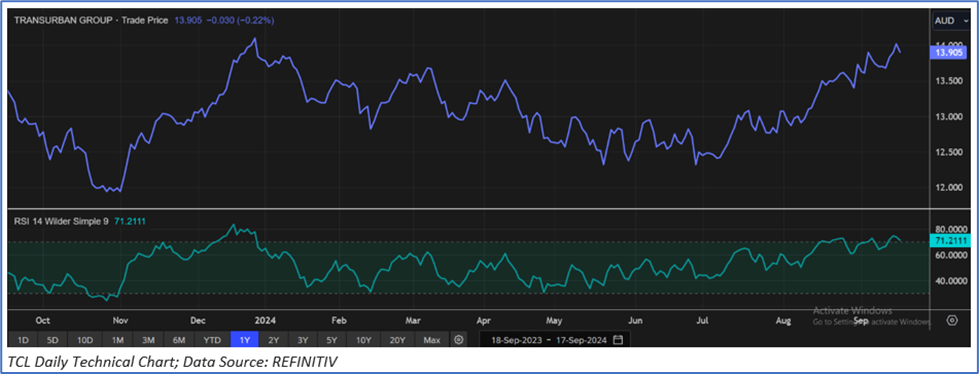Select the 5D time range
The image size is (979, 374).
pyautogui.click(x=53, y=340)
